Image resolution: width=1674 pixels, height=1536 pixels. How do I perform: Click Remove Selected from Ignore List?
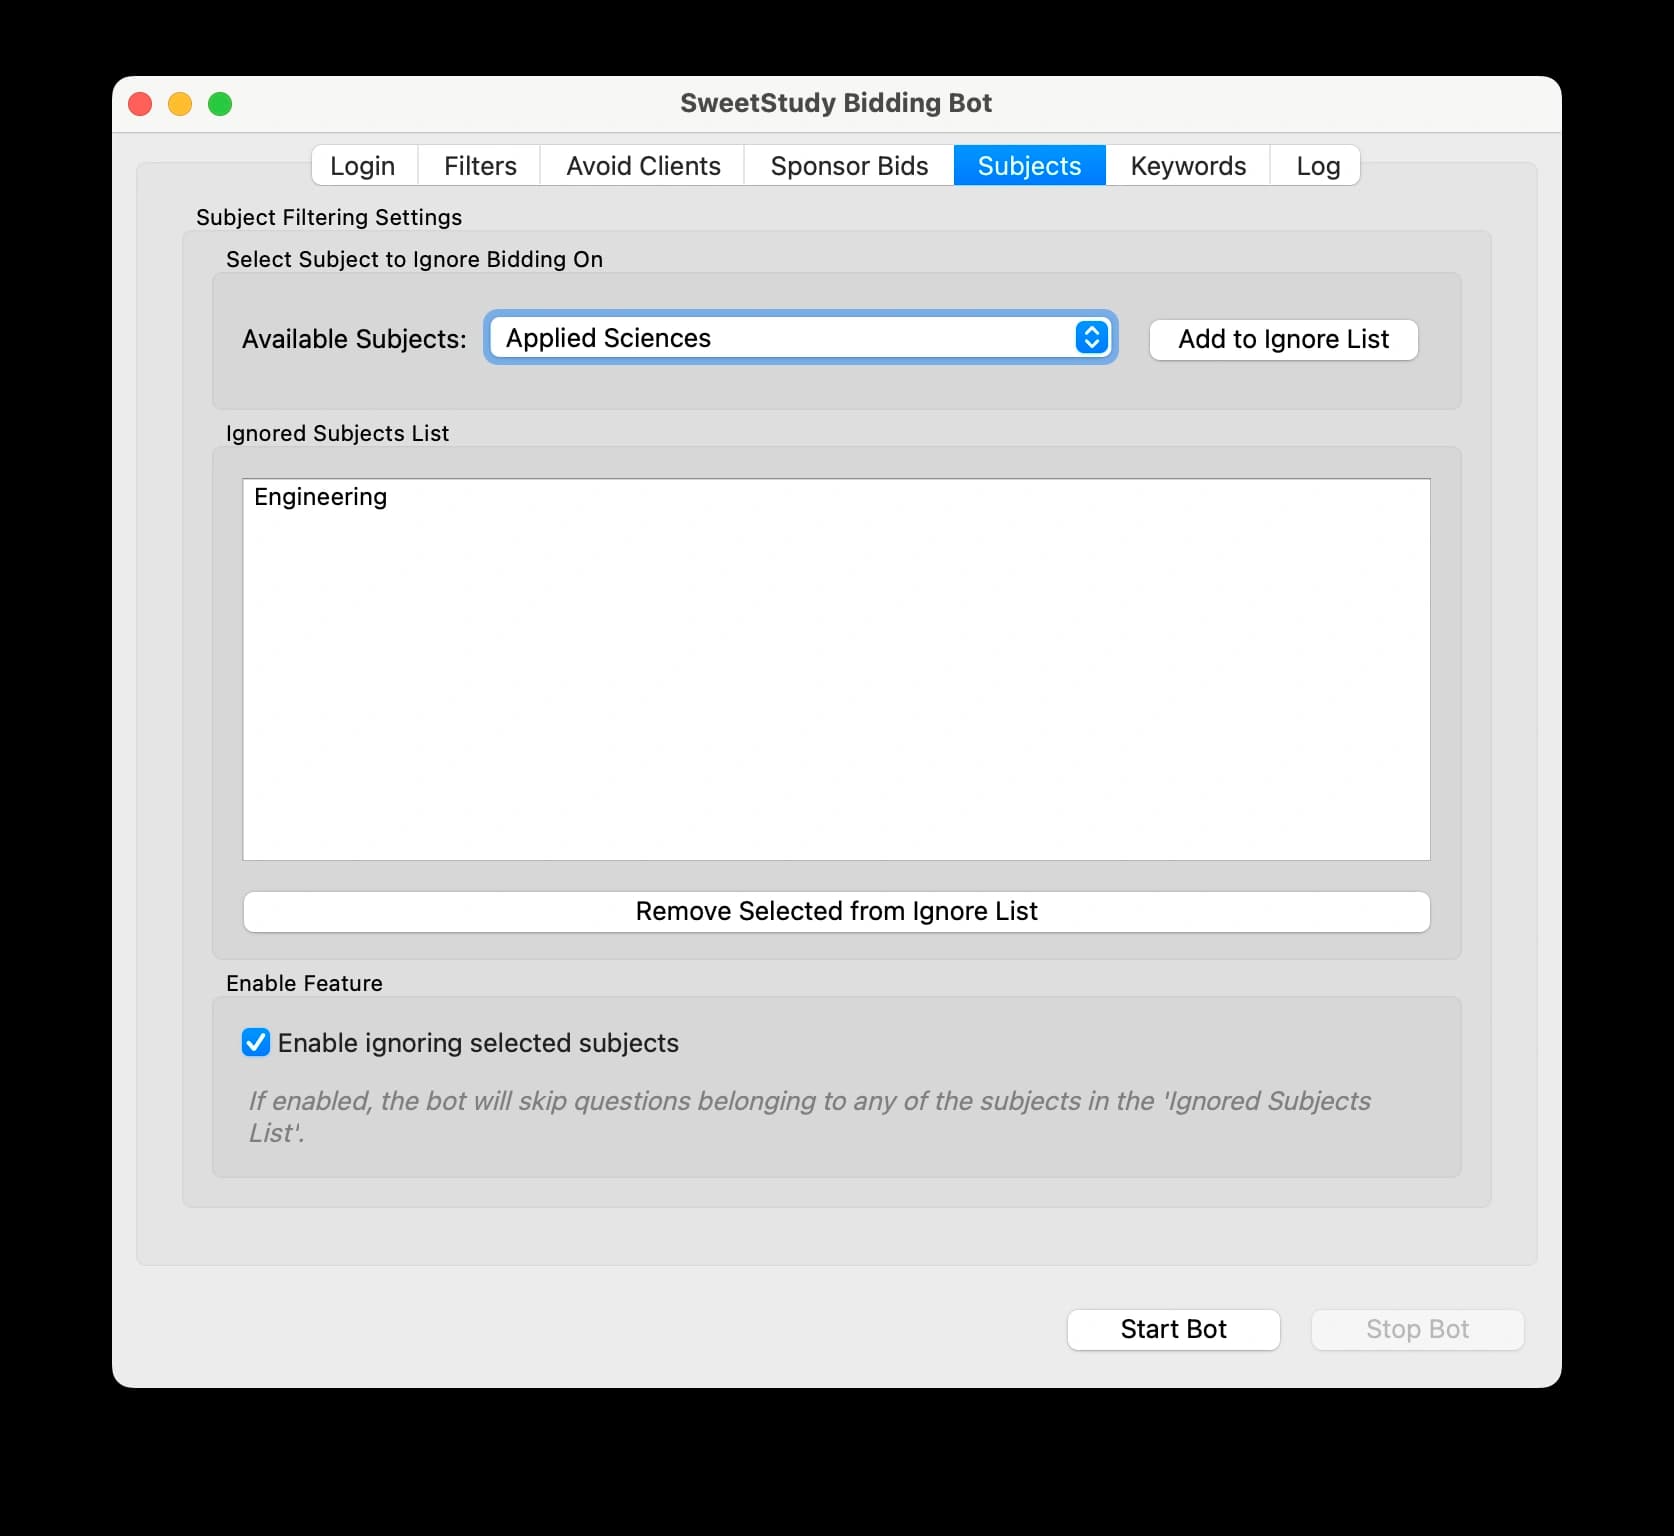(x=836, y=912)
